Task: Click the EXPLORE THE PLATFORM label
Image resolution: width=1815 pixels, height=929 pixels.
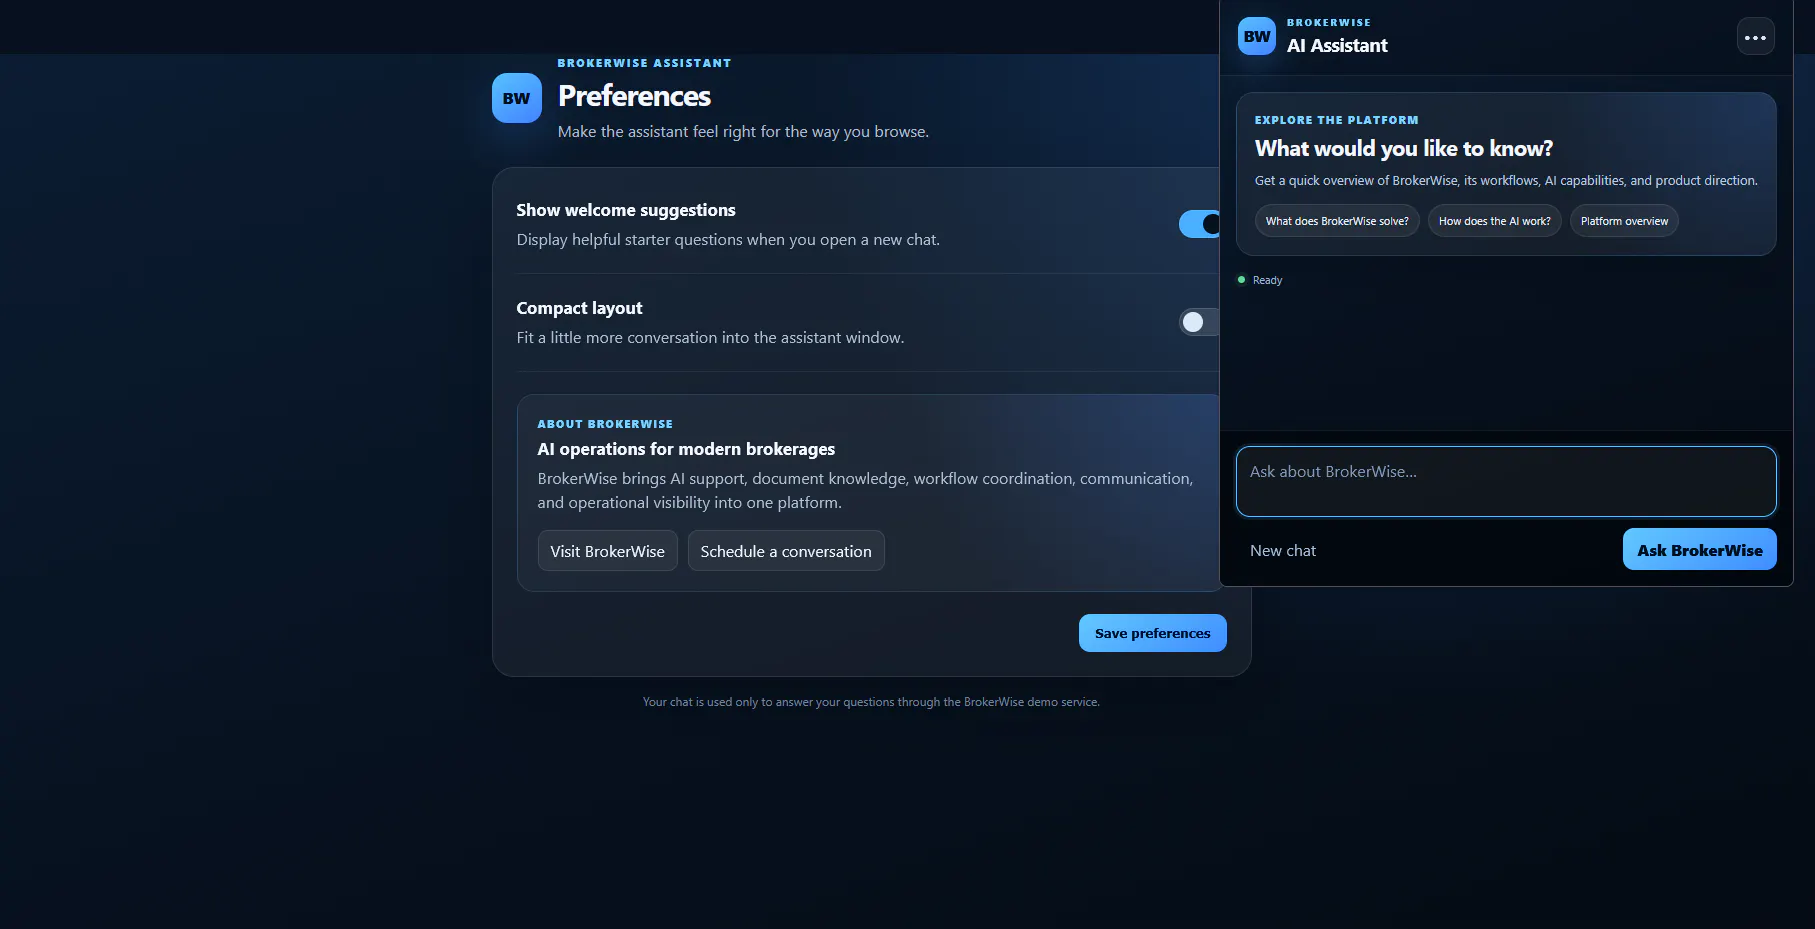Action: click(1336, 120)
